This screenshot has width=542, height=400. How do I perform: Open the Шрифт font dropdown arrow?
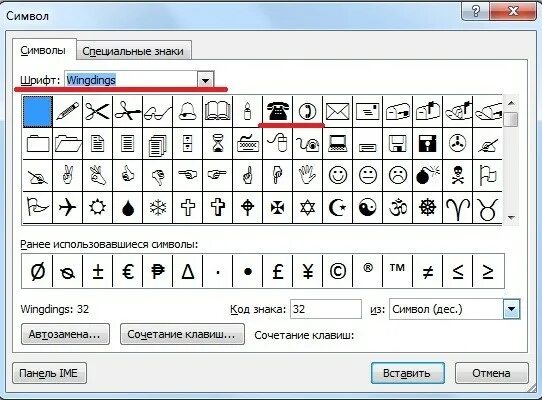(205, 80)
